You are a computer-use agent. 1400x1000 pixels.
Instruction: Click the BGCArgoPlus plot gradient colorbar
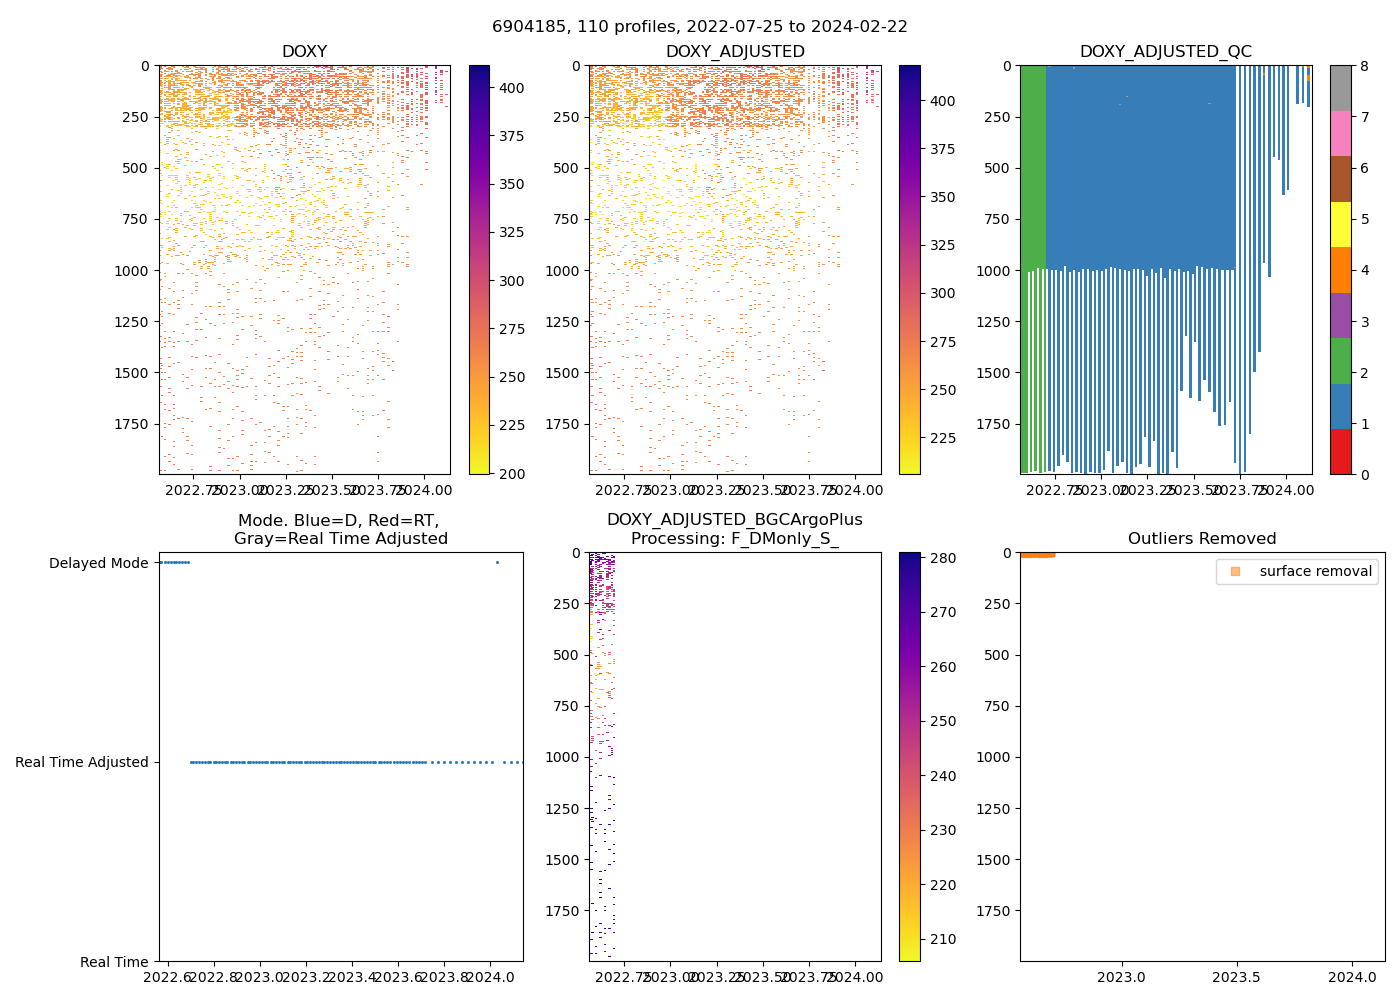[909, 756]
